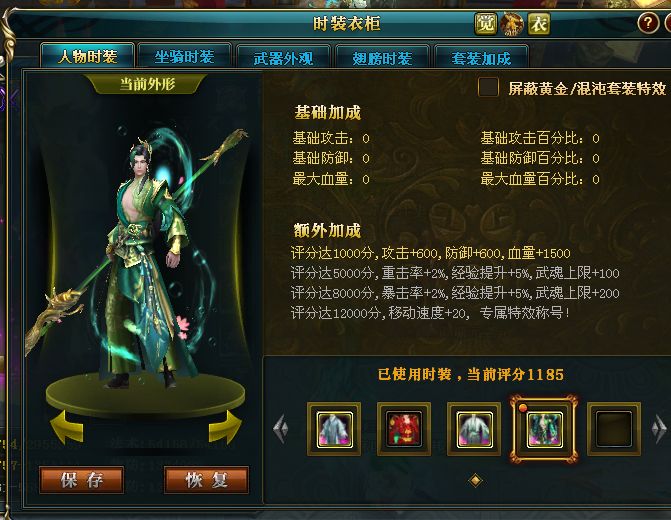Click the 保存 button

coord(81,480)
